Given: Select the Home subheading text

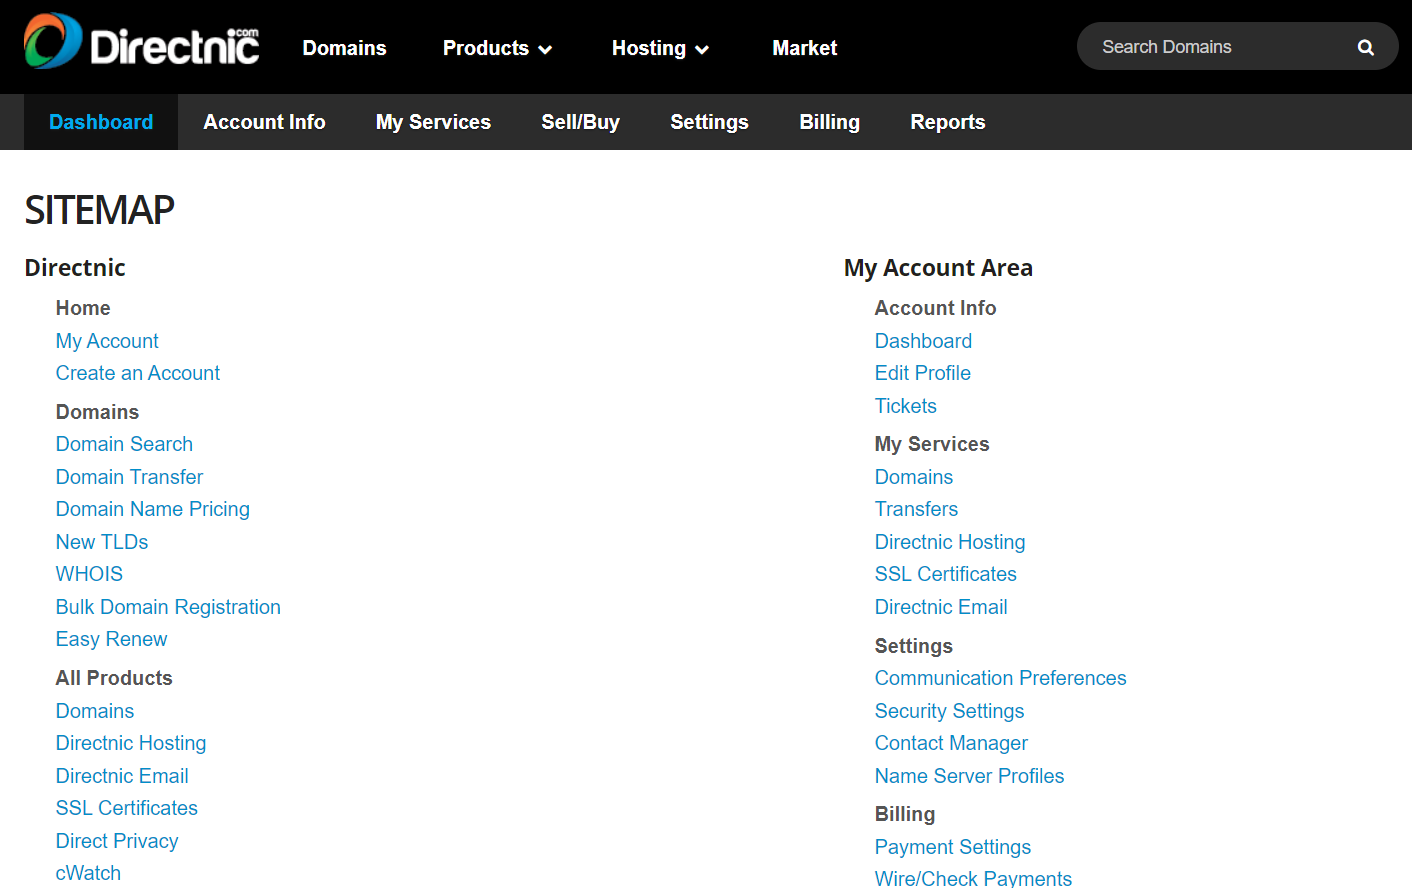Looking at the screenshot, I should pos(83,308).
